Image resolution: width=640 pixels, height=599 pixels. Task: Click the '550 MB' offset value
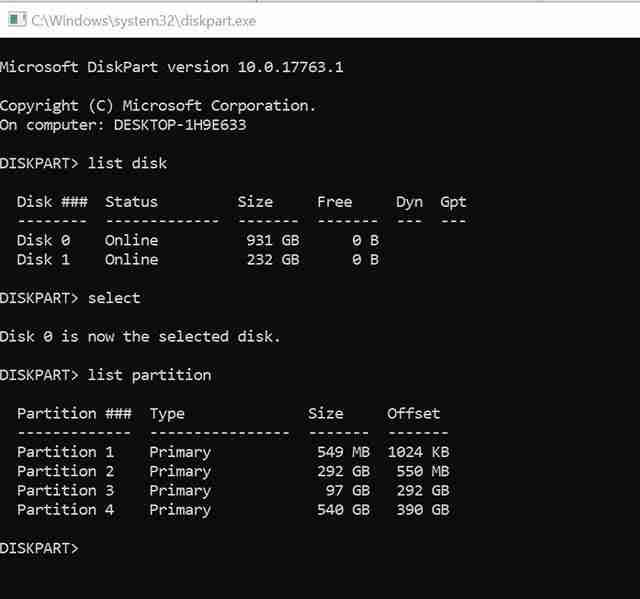423,471
